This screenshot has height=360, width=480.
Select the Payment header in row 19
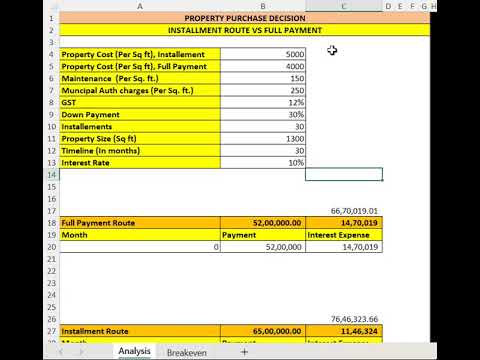[x=263, y=235]
